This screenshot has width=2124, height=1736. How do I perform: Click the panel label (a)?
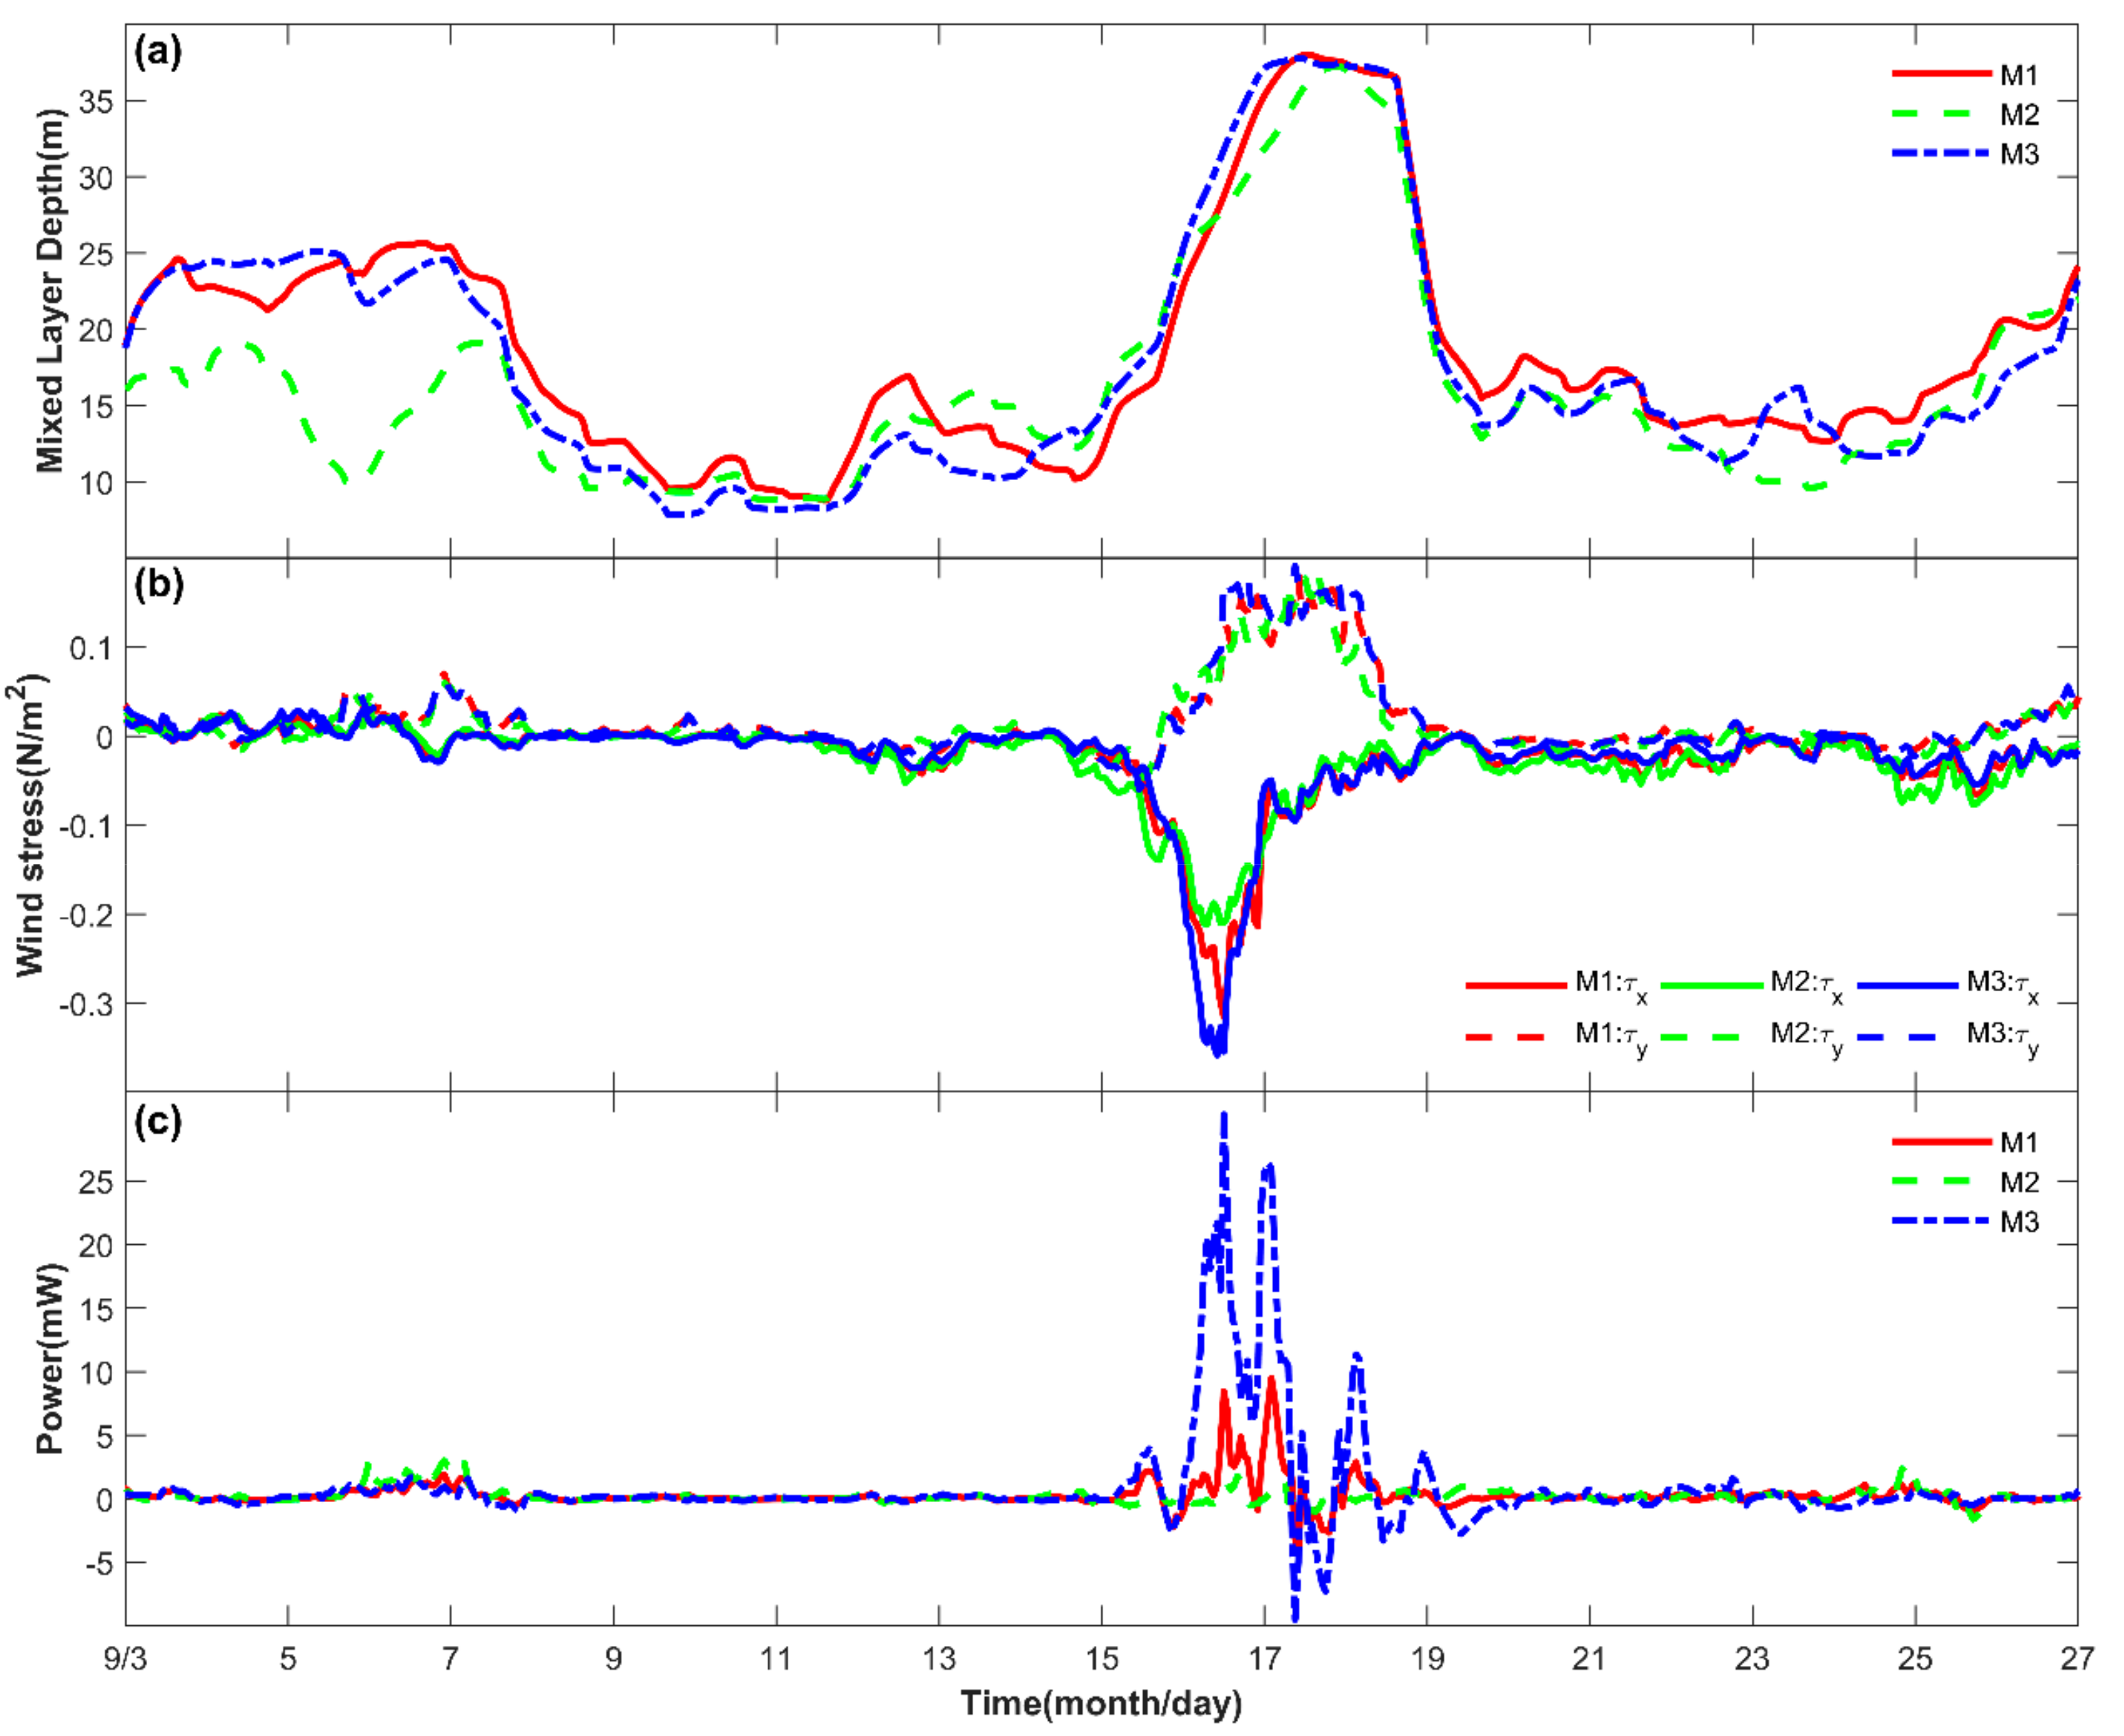[158, 52]
